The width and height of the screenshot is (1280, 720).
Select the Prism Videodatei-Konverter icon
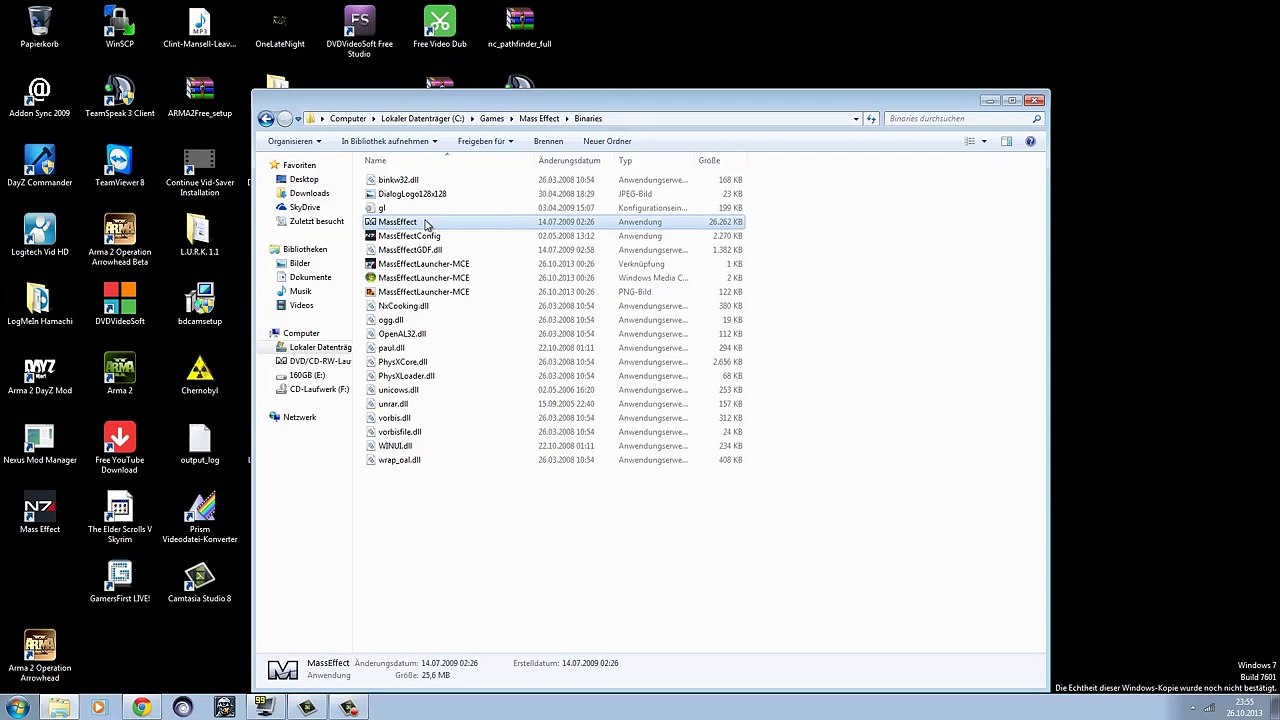click(x=199, y=517)
